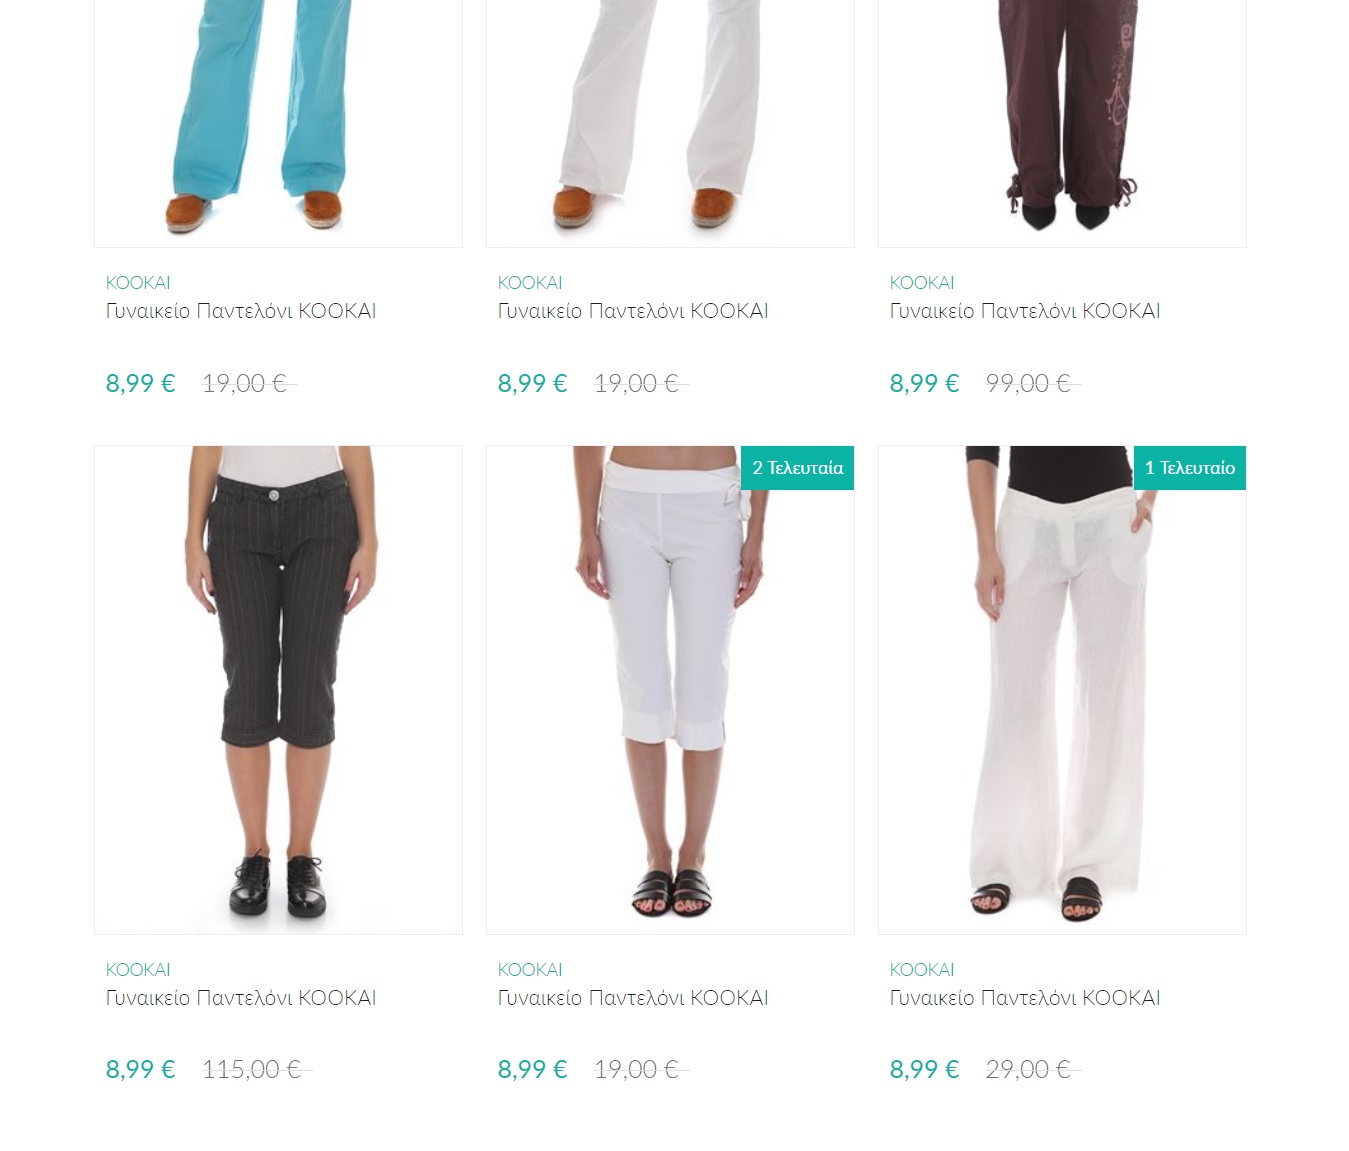1349x1151 pixels.
Task: Open the brown embroidered trousers product image
Action: 1062,123
